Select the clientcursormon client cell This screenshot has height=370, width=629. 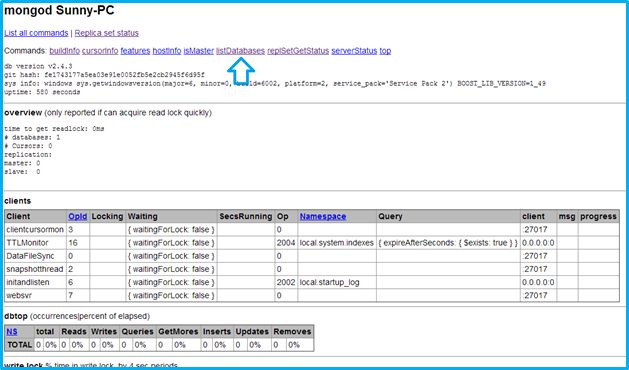(35, 230)
